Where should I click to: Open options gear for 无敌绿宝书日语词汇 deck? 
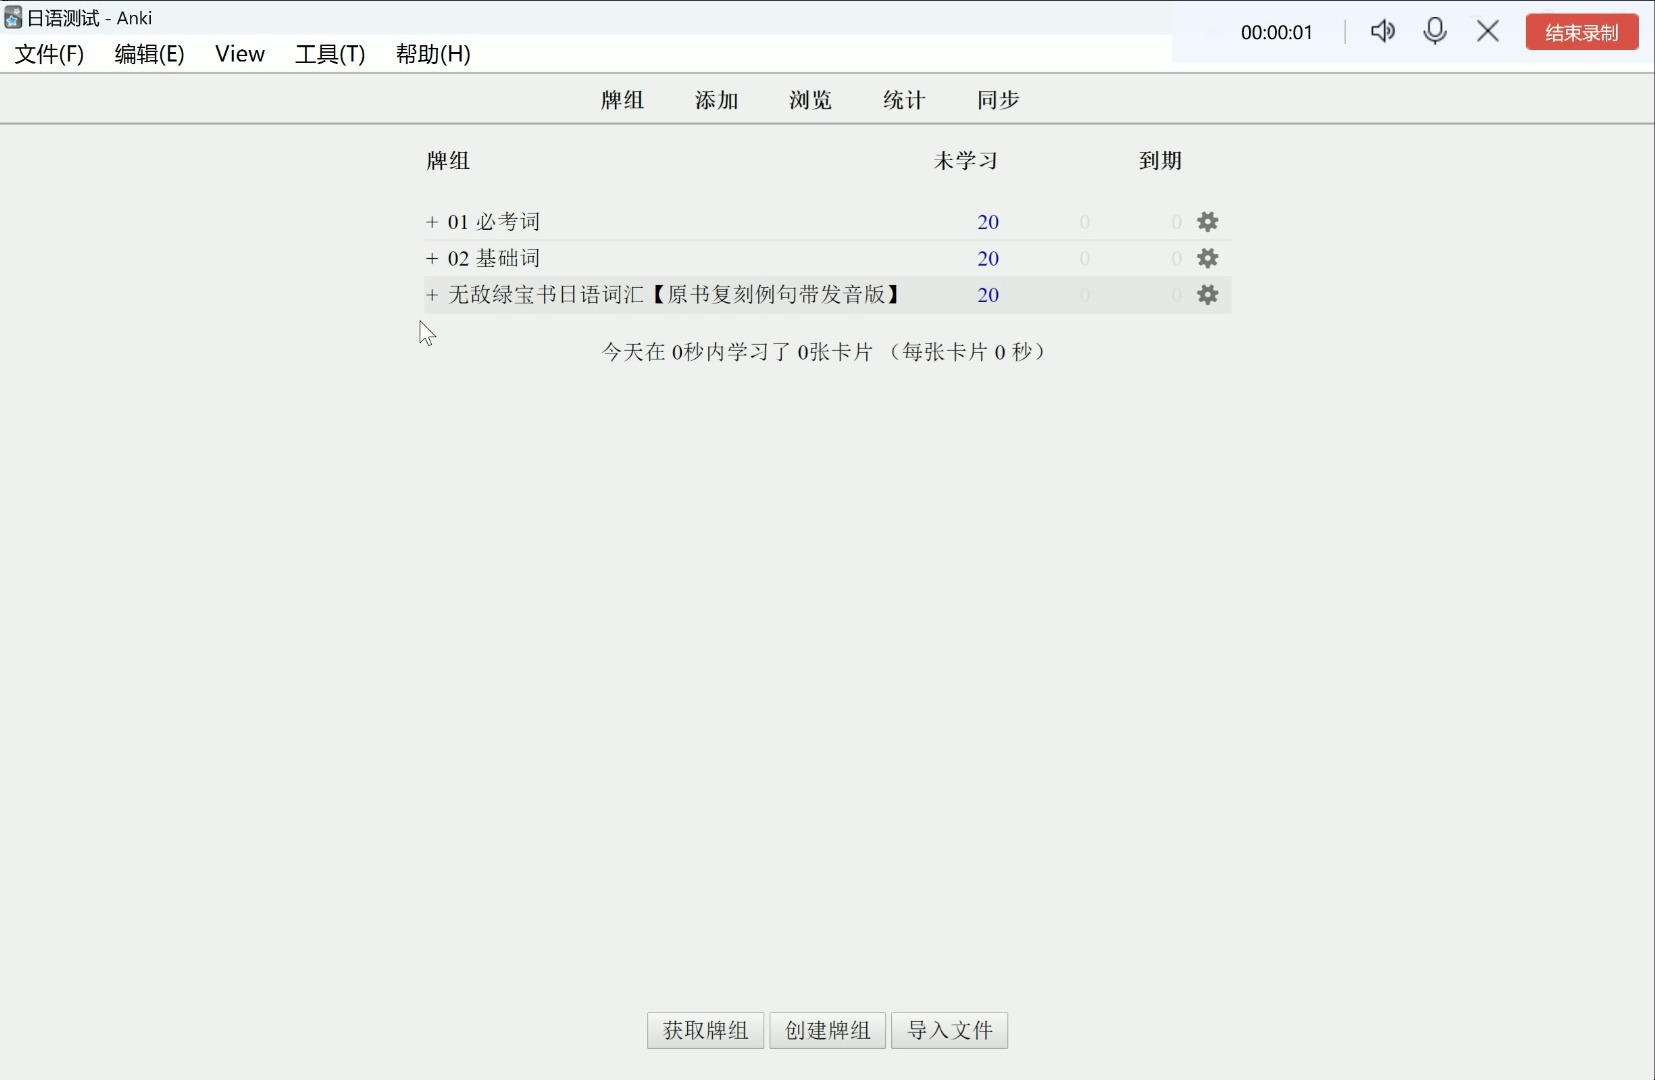(1208, 295)
